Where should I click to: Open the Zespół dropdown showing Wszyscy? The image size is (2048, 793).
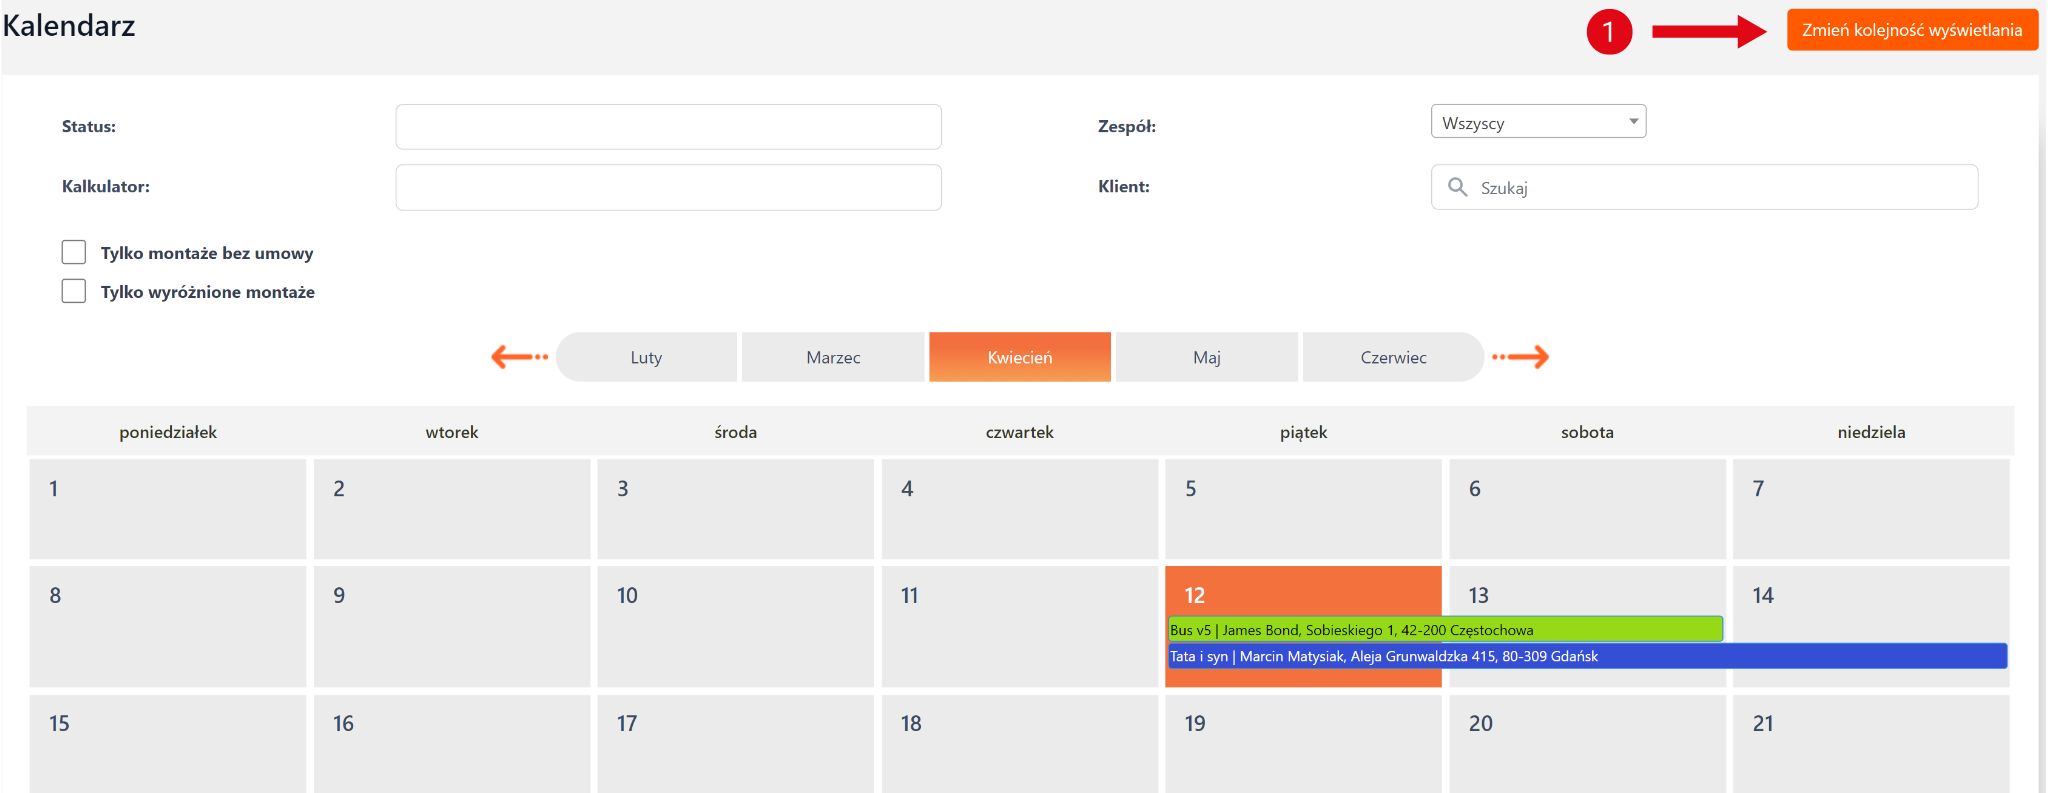[1538, 122]
